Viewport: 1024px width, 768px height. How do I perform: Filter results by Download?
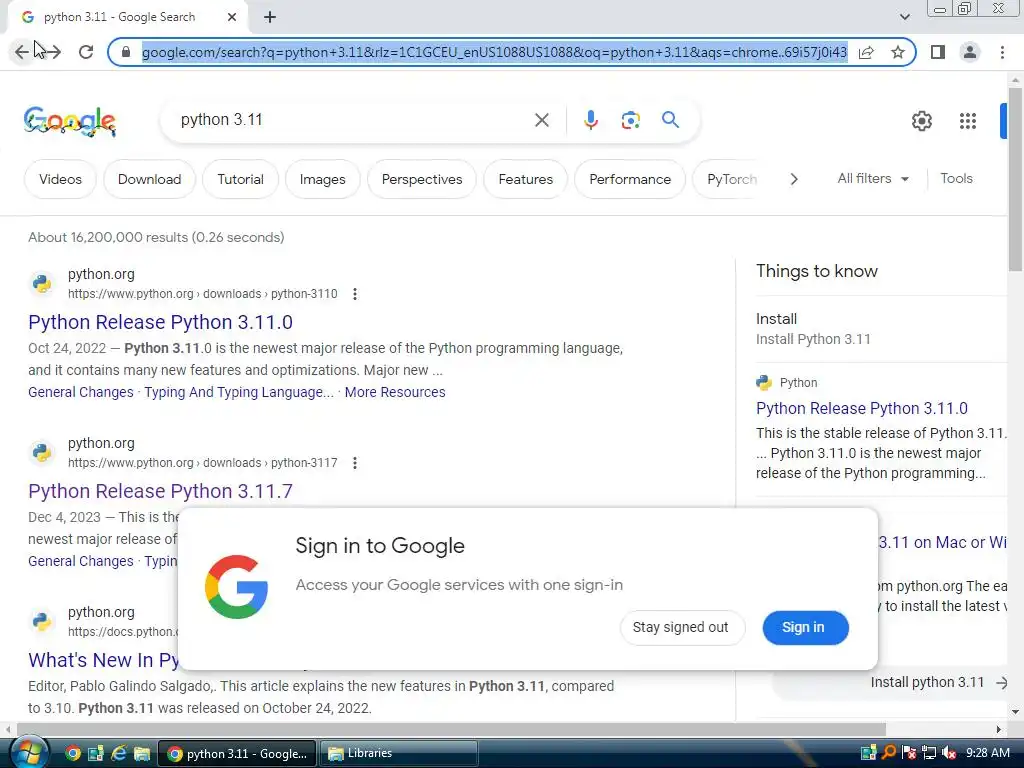click(150, 179)
